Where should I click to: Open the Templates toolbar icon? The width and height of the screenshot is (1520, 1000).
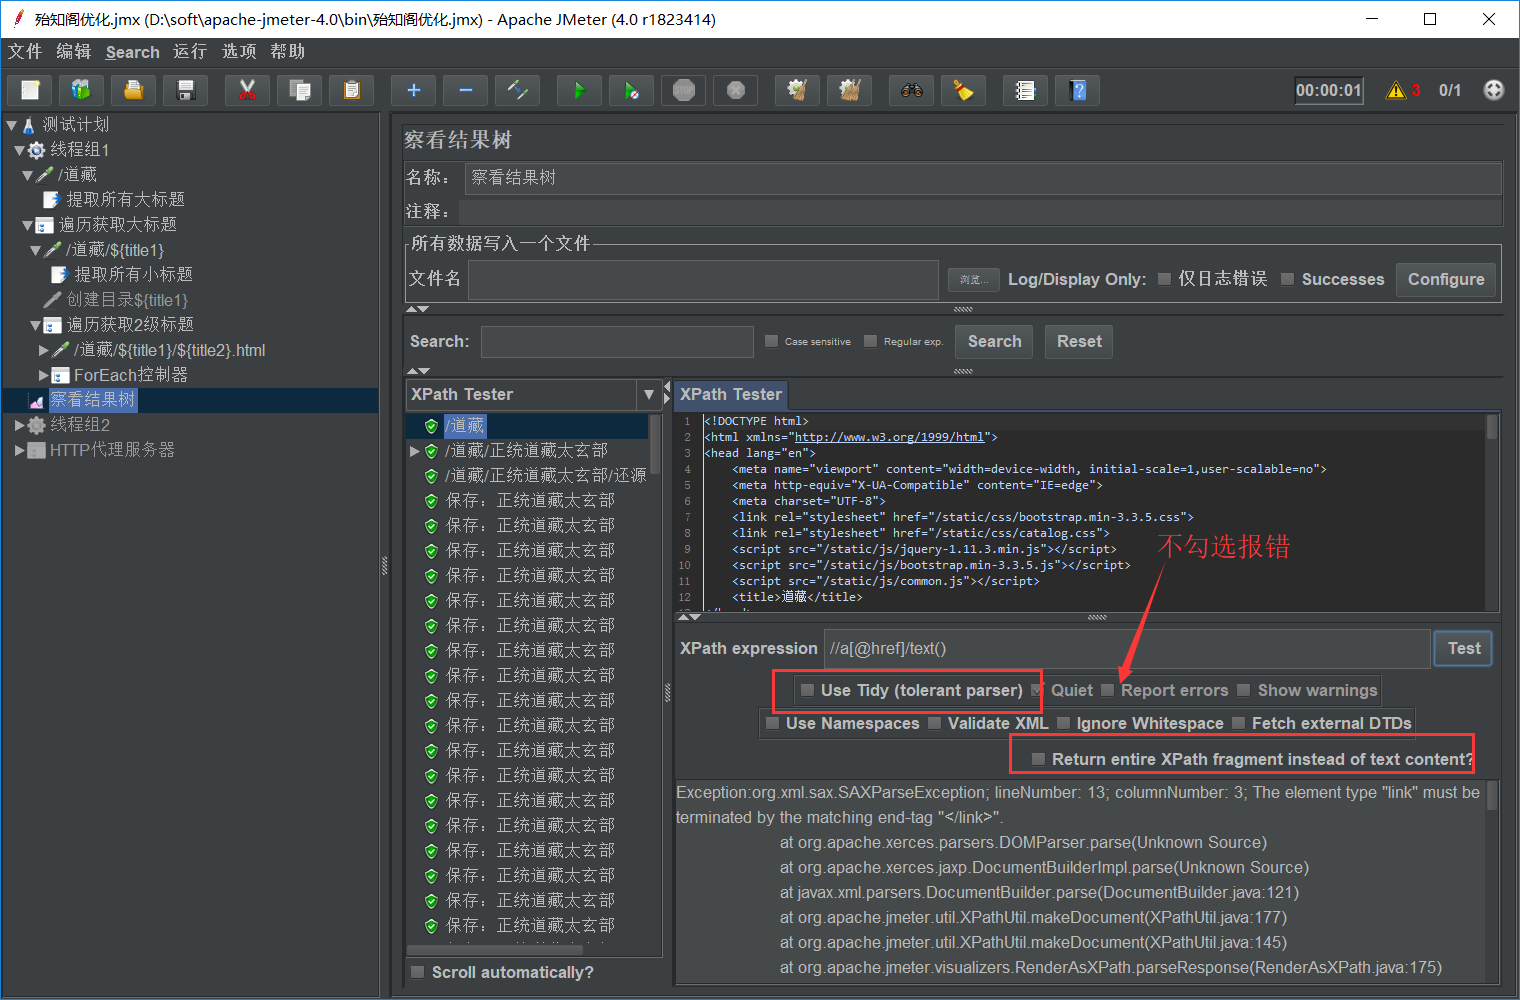tap(82, 90)
